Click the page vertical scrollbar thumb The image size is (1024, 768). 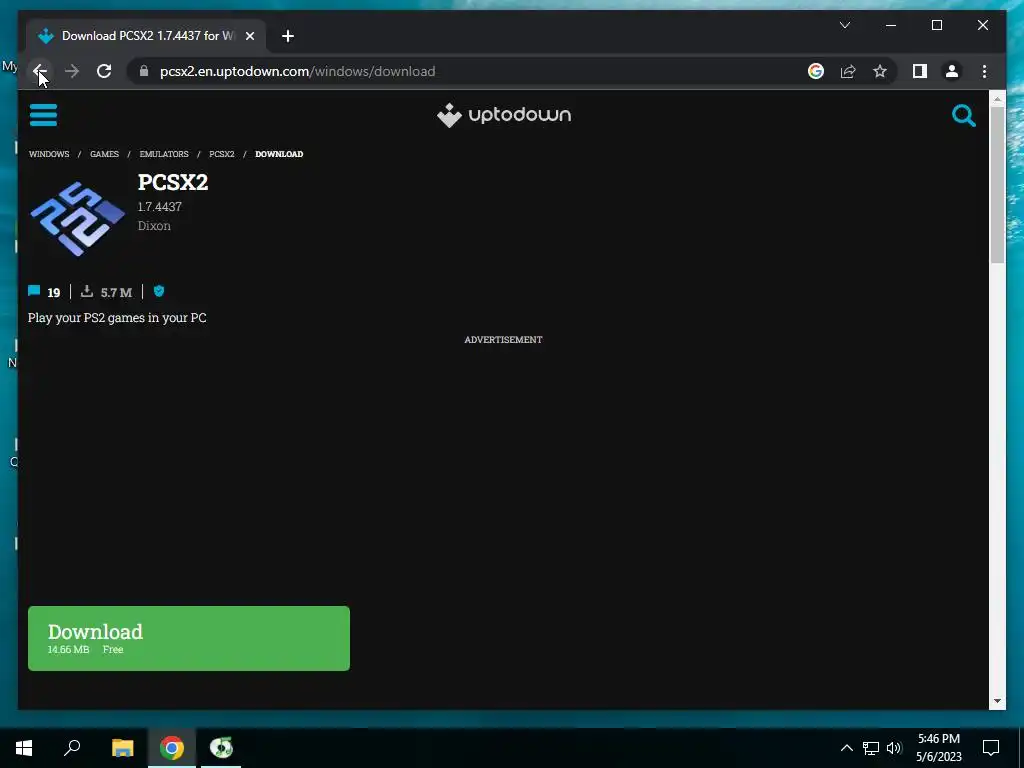(x=997, y=185)
